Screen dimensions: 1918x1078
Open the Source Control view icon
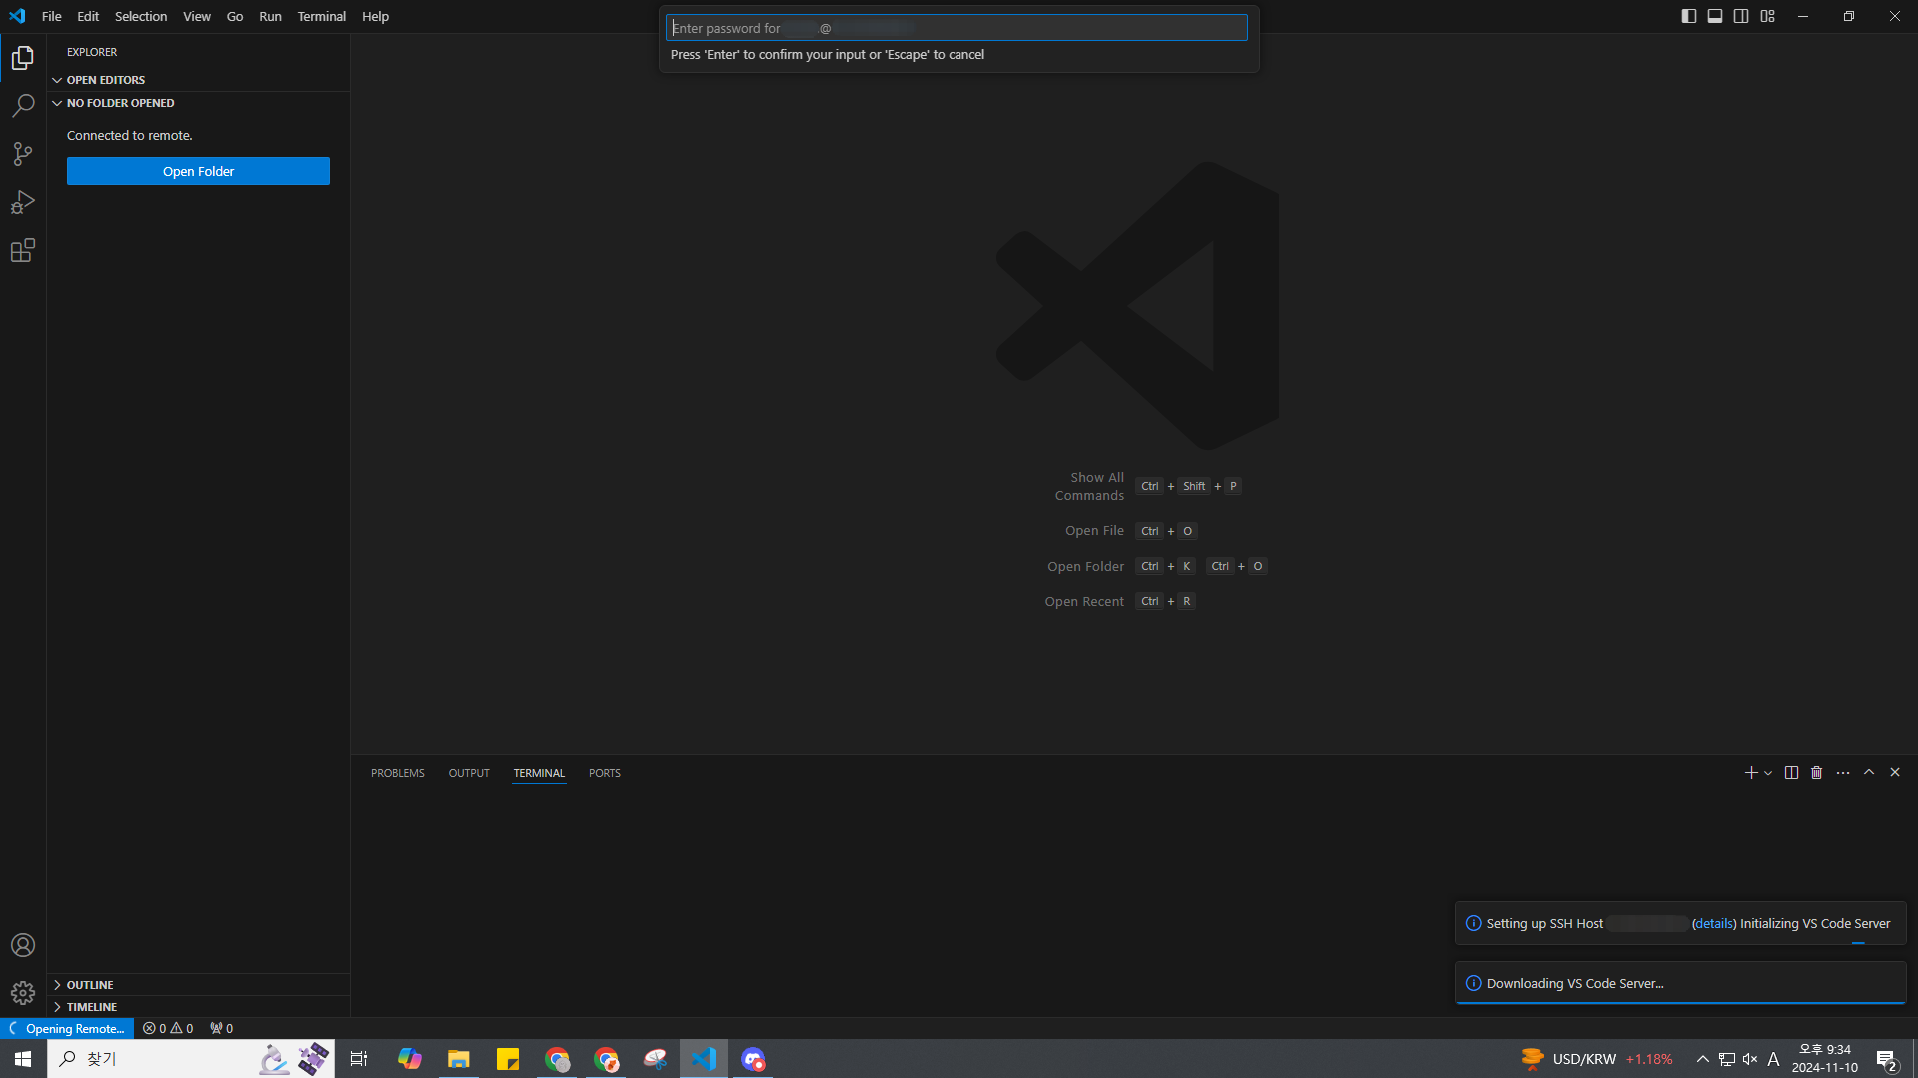[23, 154]
